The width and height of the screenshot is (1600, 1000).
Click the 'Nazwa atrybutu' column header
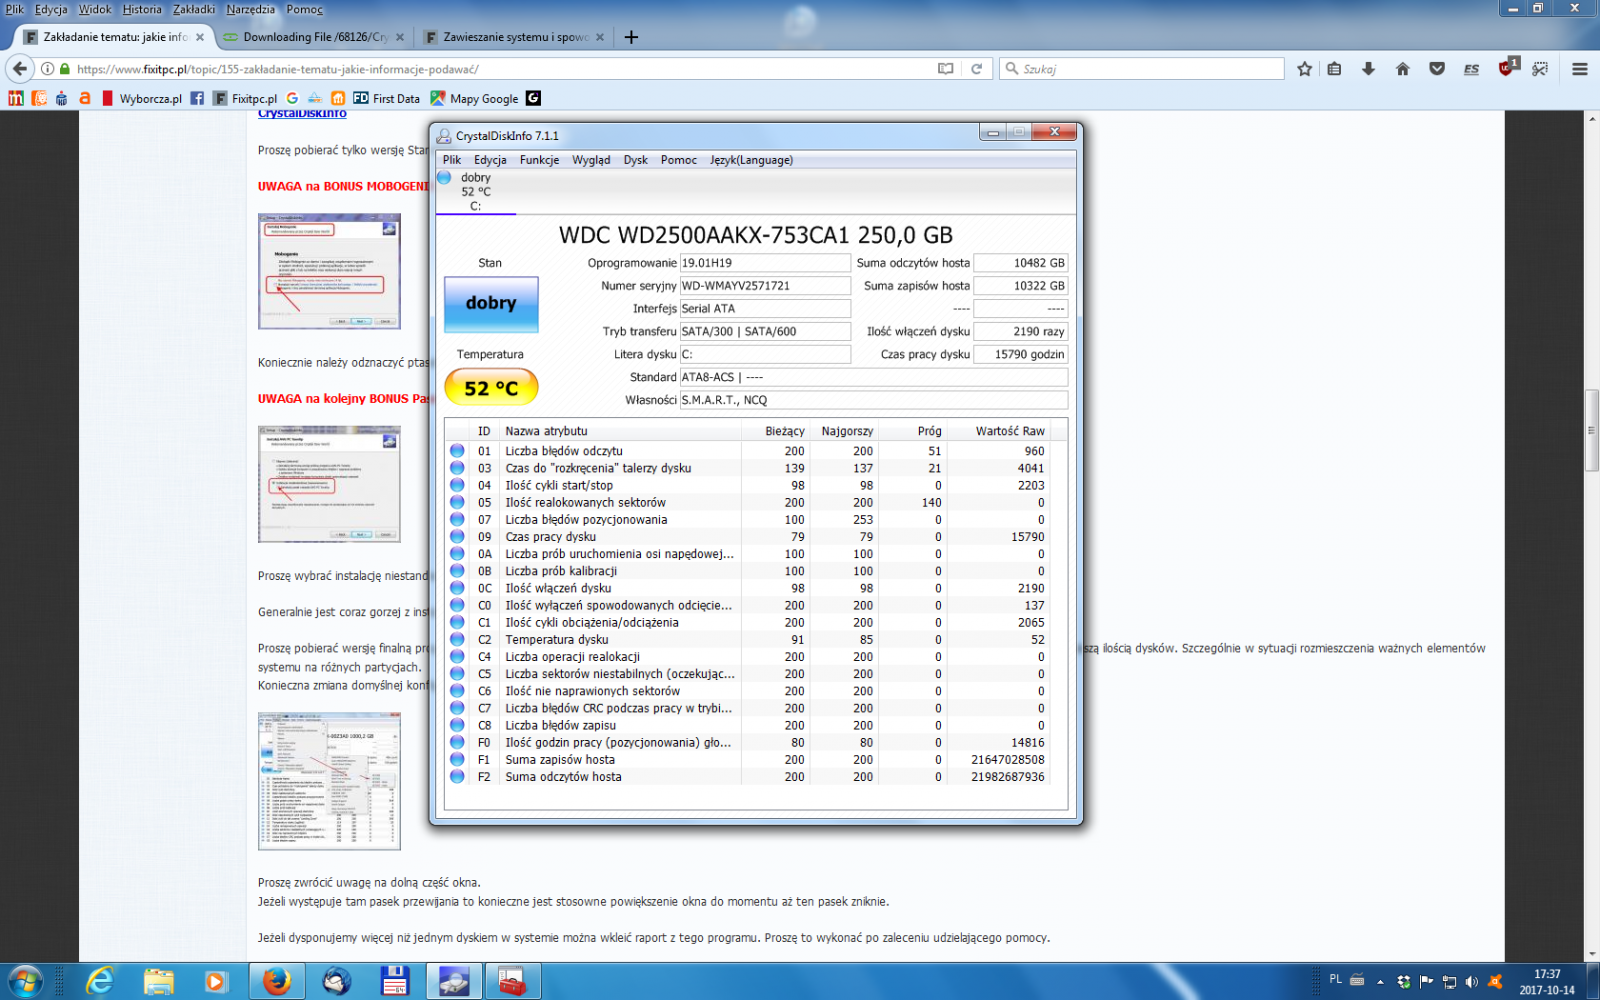click(620, 431)
